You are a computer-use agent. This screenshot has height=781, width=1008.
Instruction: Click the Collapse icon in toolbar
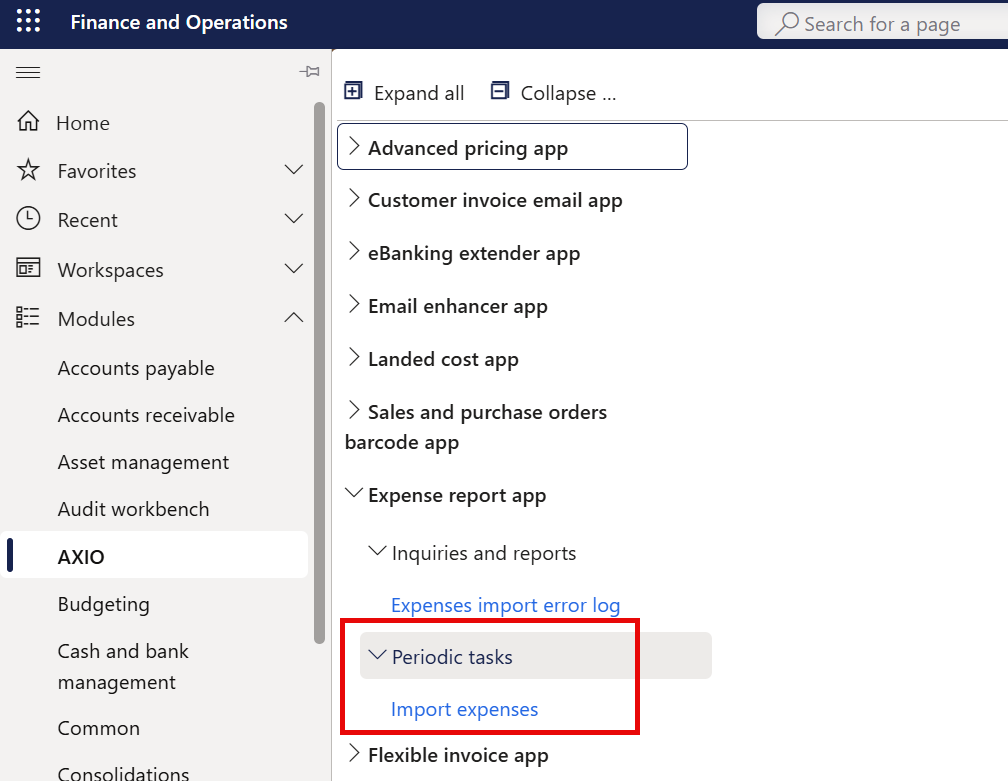[x=499, y=90]
